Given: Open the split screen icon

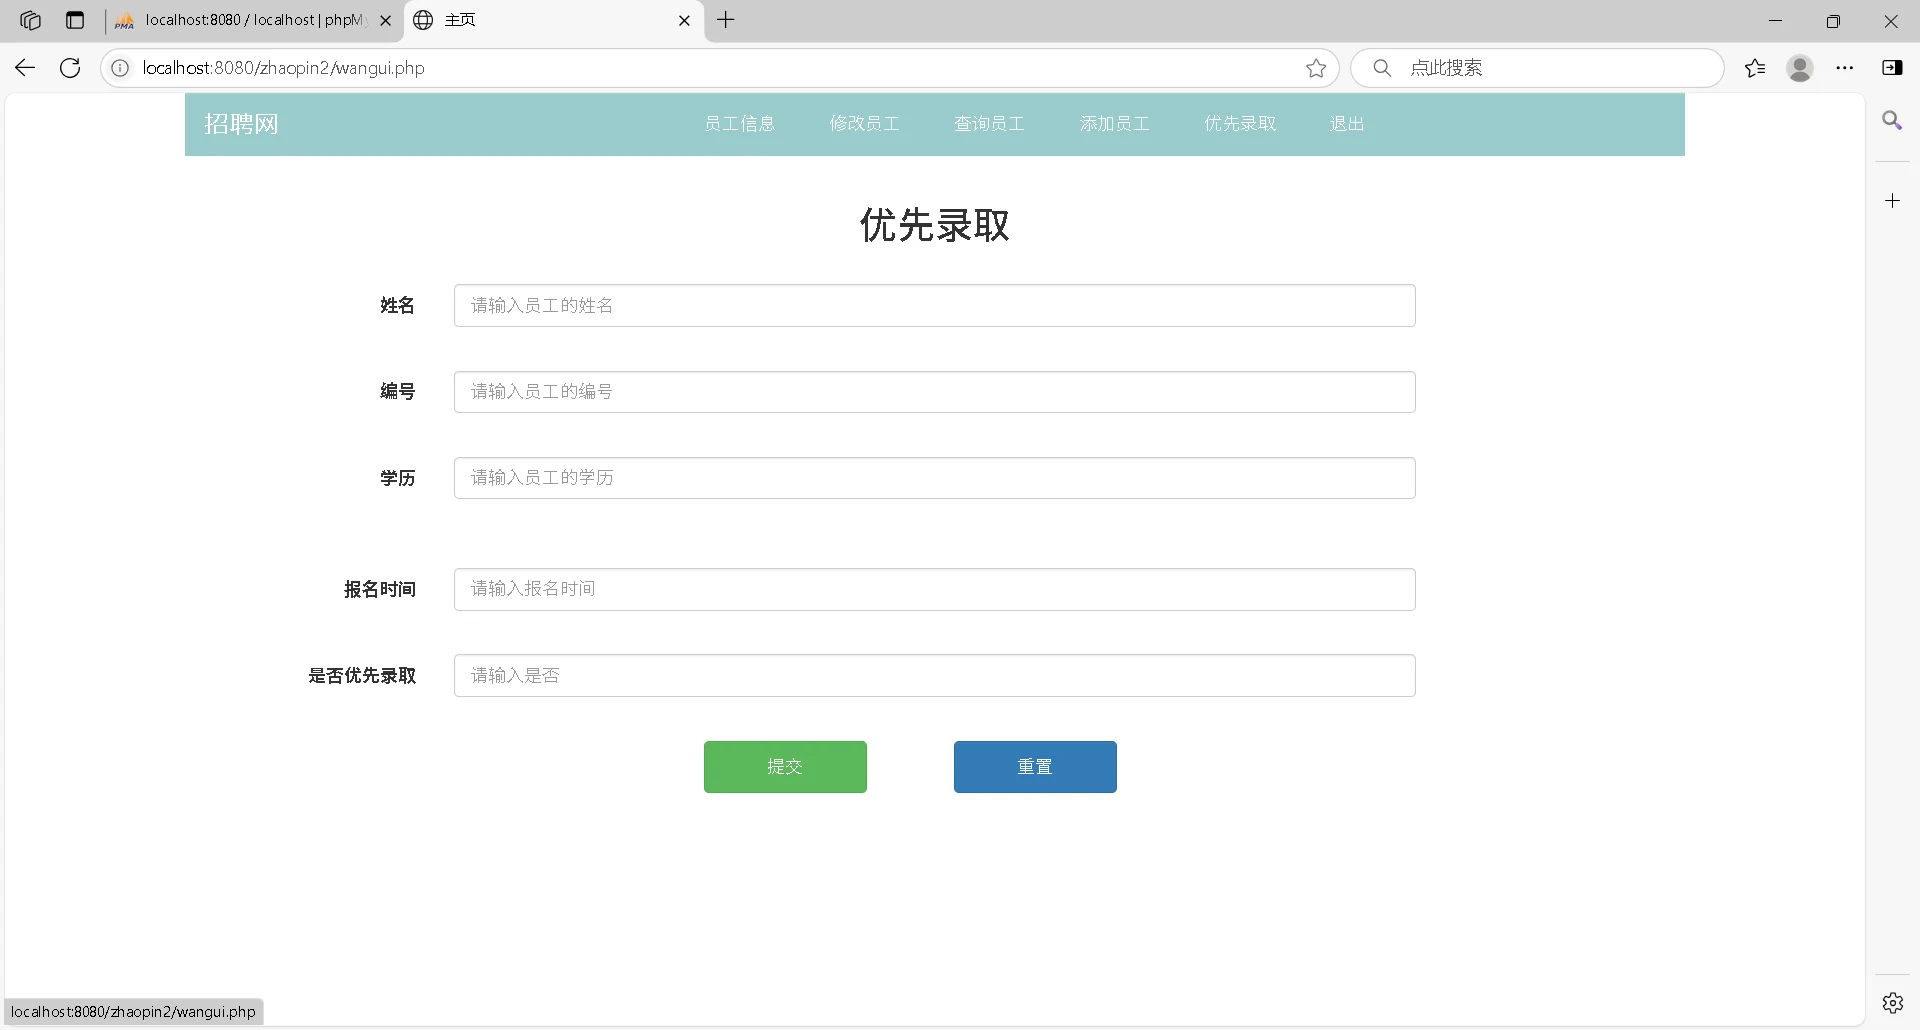Looking at the screenshot, I should 1893,68.
